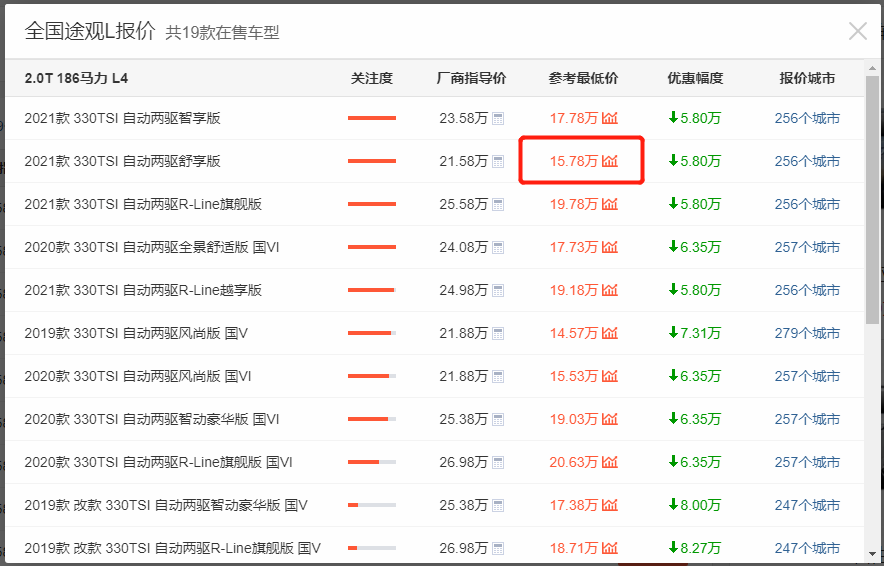Open the calculator icon for the 2019款 风尚版 国V row
The width and height of the screenshot is (884, 566).
[498, 333]
